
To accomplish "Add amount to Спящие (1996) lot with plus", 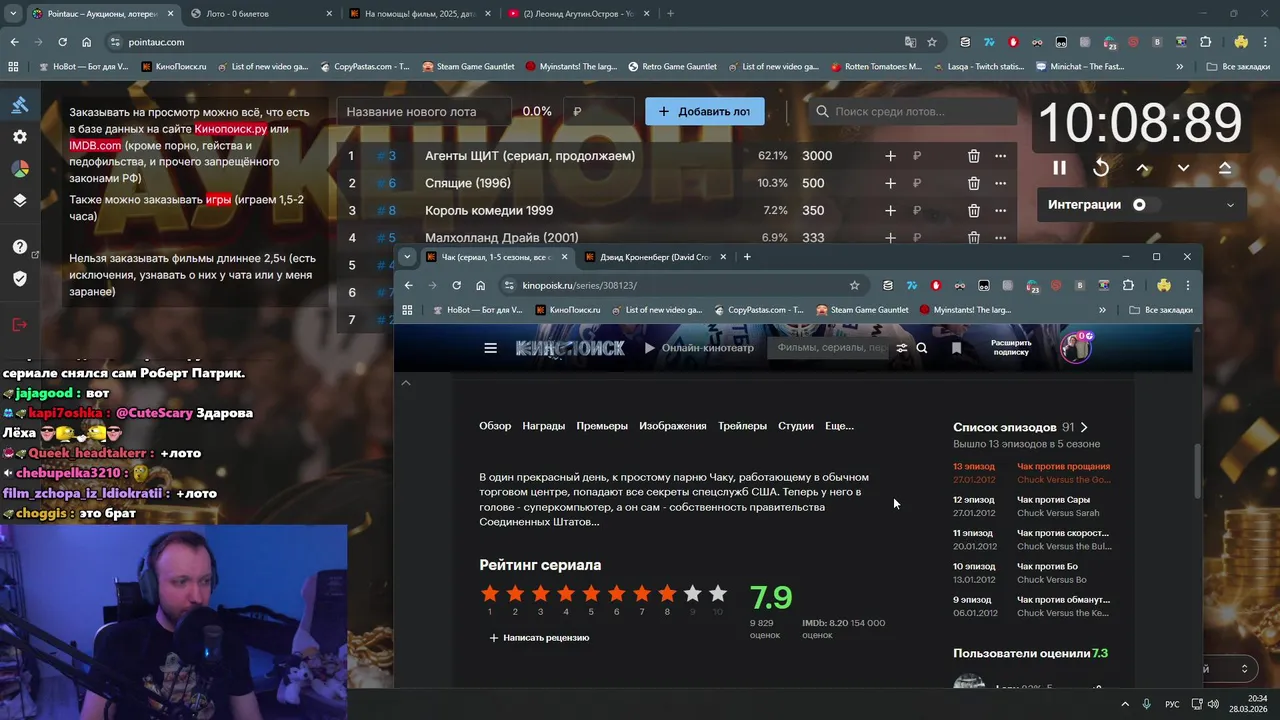I will [890, 183].
